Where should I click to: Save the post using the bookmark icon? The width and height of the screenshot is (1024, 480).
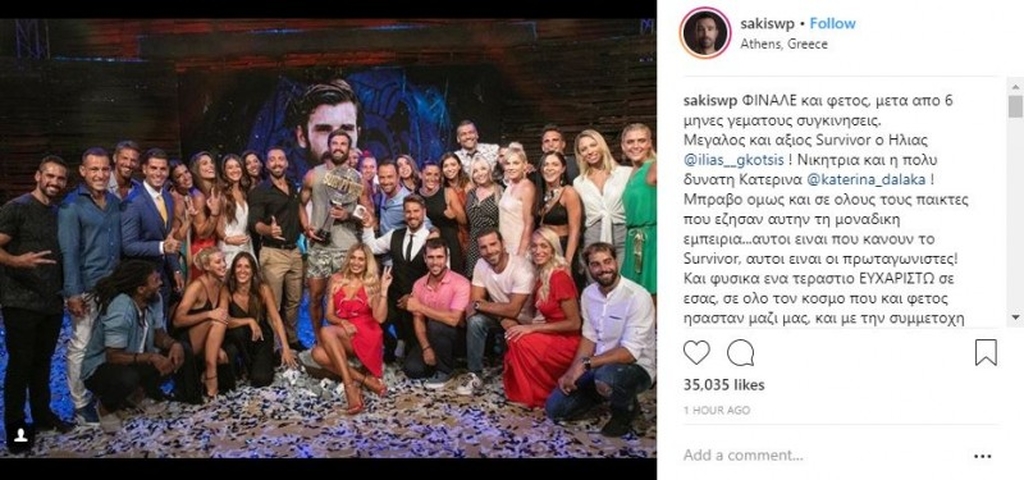(985, 353)
